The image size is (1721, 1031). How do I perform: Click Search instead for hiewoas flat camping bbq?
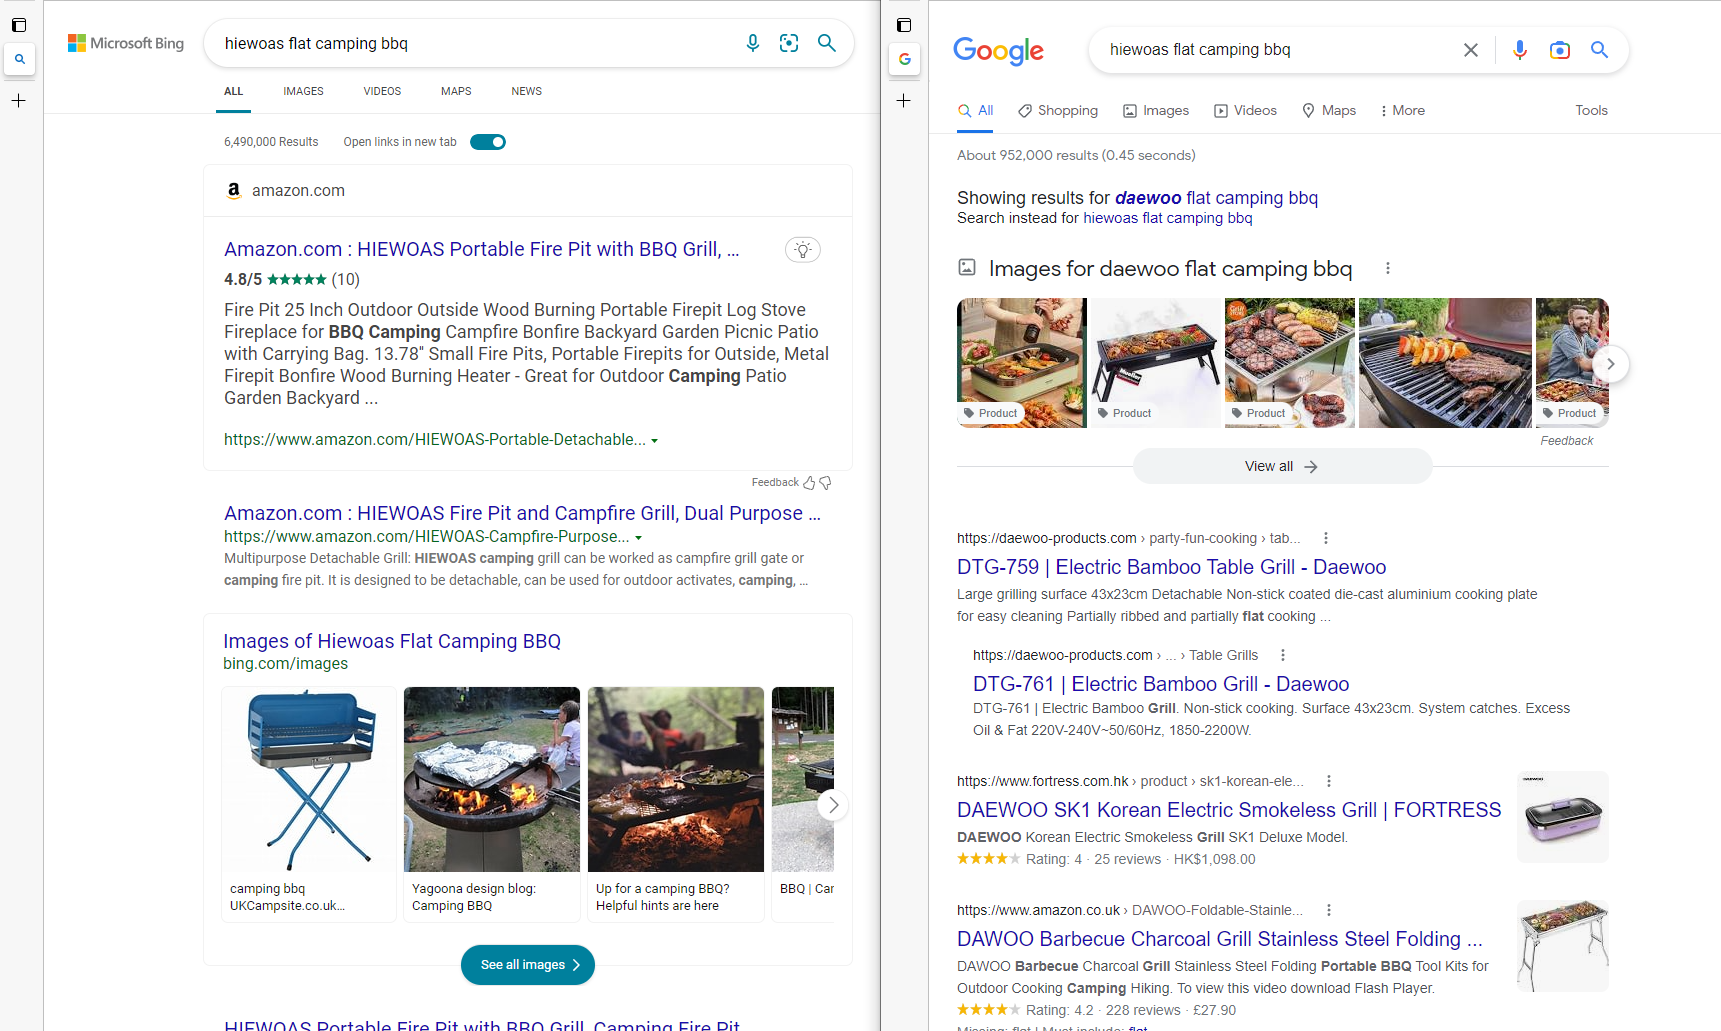pos(1167,217)
